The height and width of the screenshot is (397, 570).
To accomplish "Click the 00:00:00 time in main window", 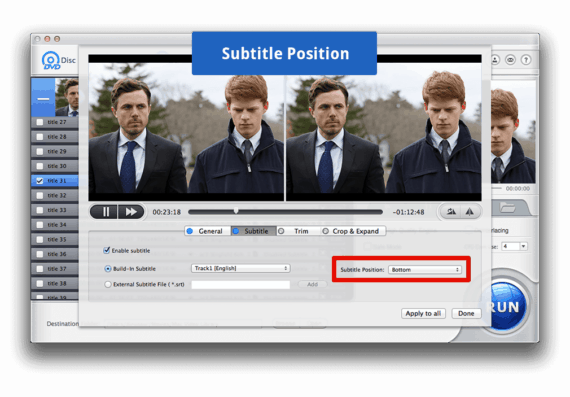I will (x=518, y=189).
